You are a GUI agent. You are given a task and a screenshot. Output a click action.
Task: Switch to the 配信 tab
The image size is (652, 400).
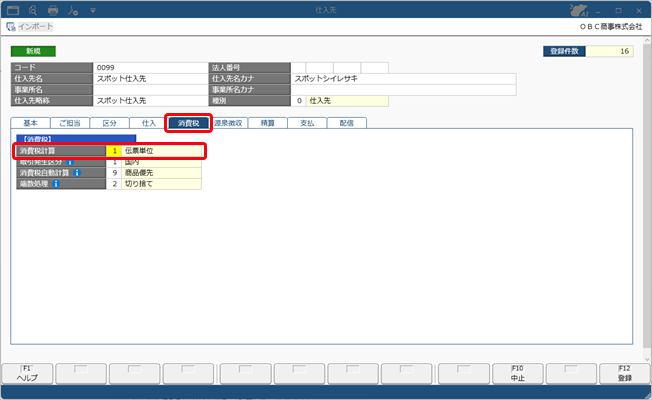pos(346,123)
